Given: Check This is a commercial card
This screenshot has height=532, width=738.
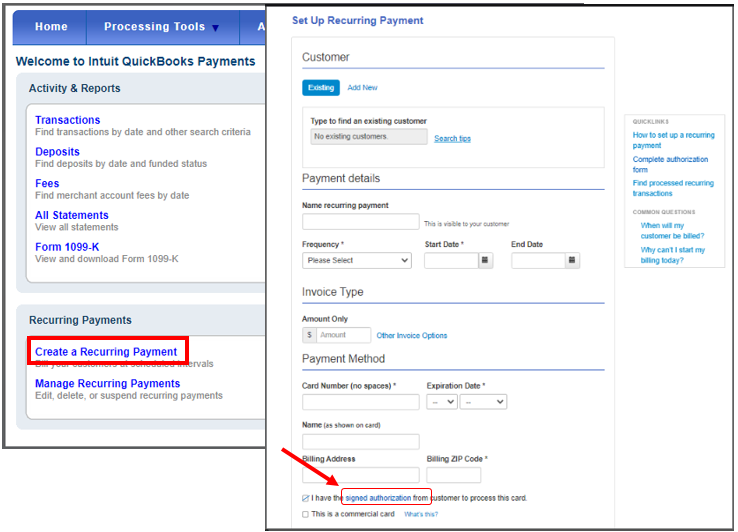Looking at the screenshot, I should coord(305,514).
